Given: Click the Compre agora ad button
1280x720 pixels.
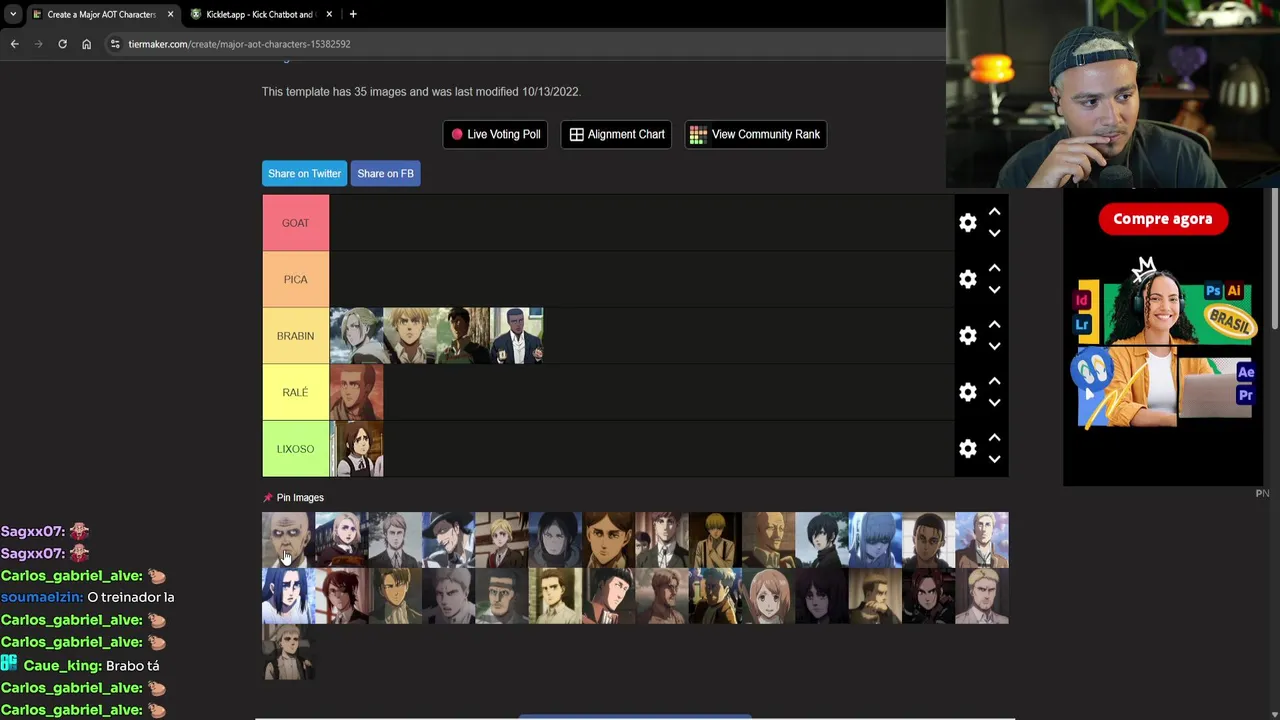Looking at the screenshot, I should point(1162,219).
